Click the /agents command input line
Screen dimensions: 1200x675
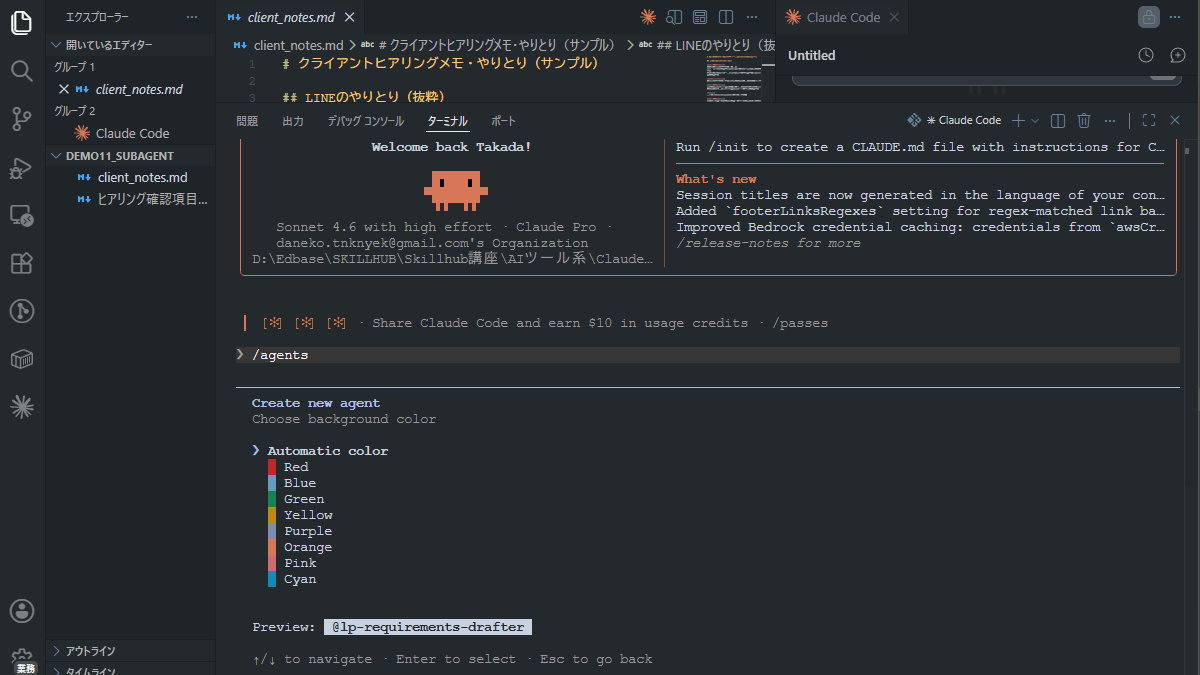tap(708, 355)
